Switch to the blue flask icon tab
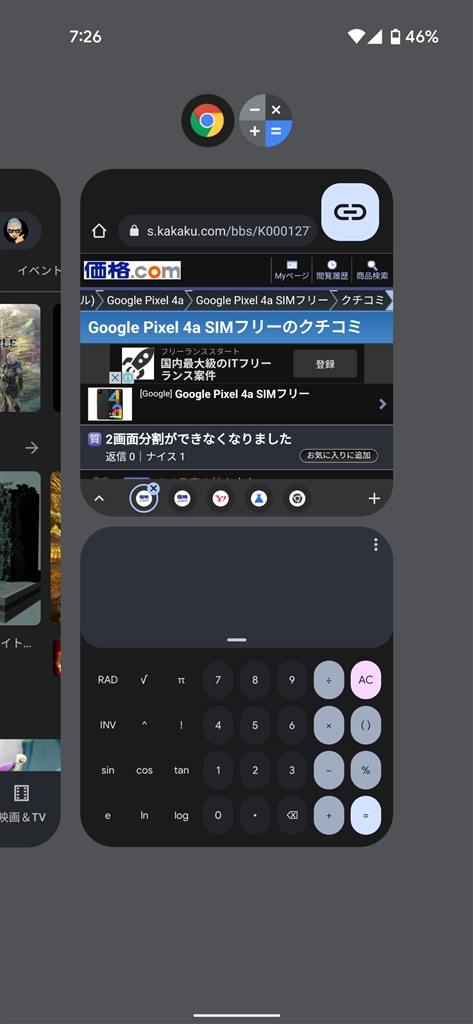The image size is (473, 1024). click(259, 499)
